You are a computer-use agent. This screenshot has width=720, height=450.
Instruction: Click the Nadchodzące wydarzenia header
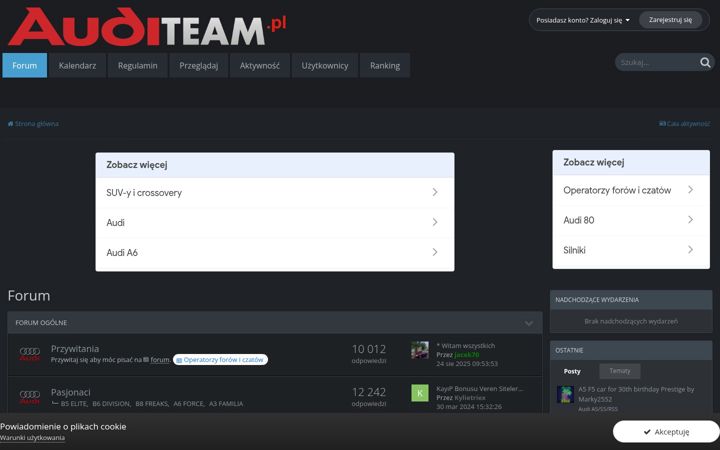pyautogui.click(x=631, y=300)
